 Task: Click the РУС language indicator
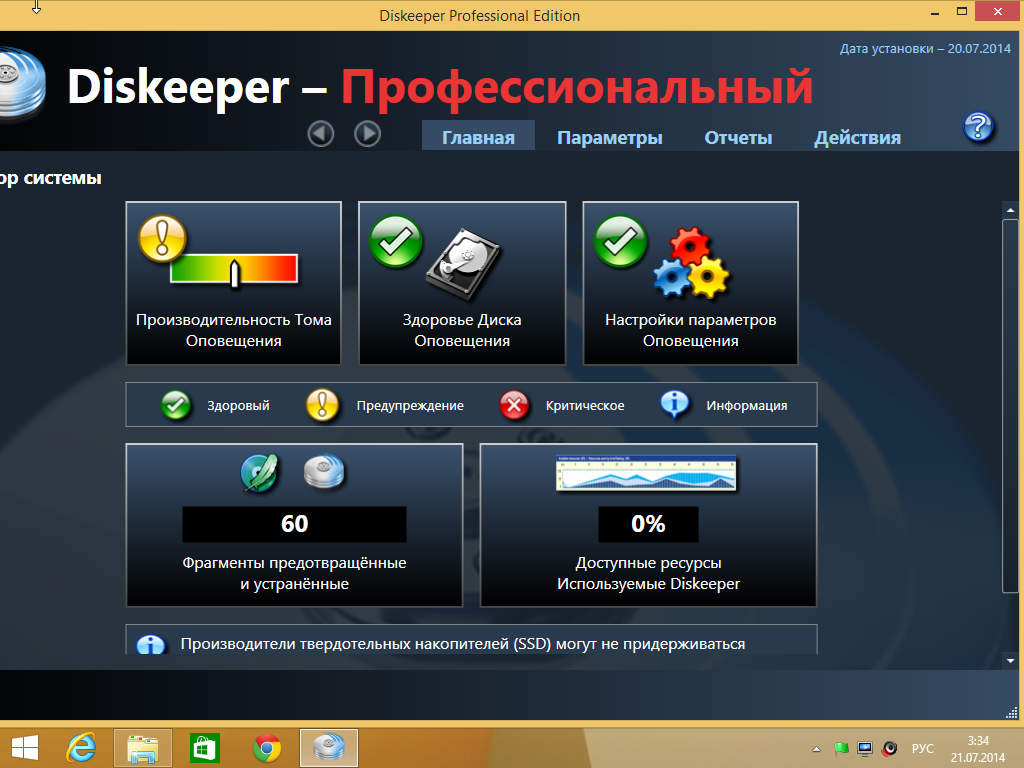[x=923, y=748]
